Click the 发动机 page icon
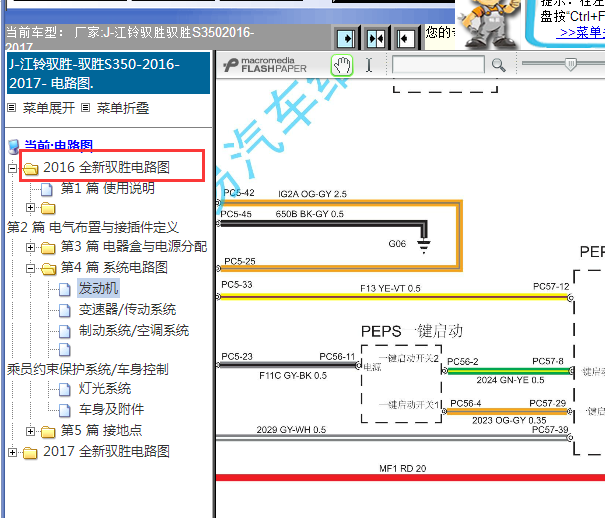The height and width of the screenshot is (518, 605). click(x=65, y=289)
